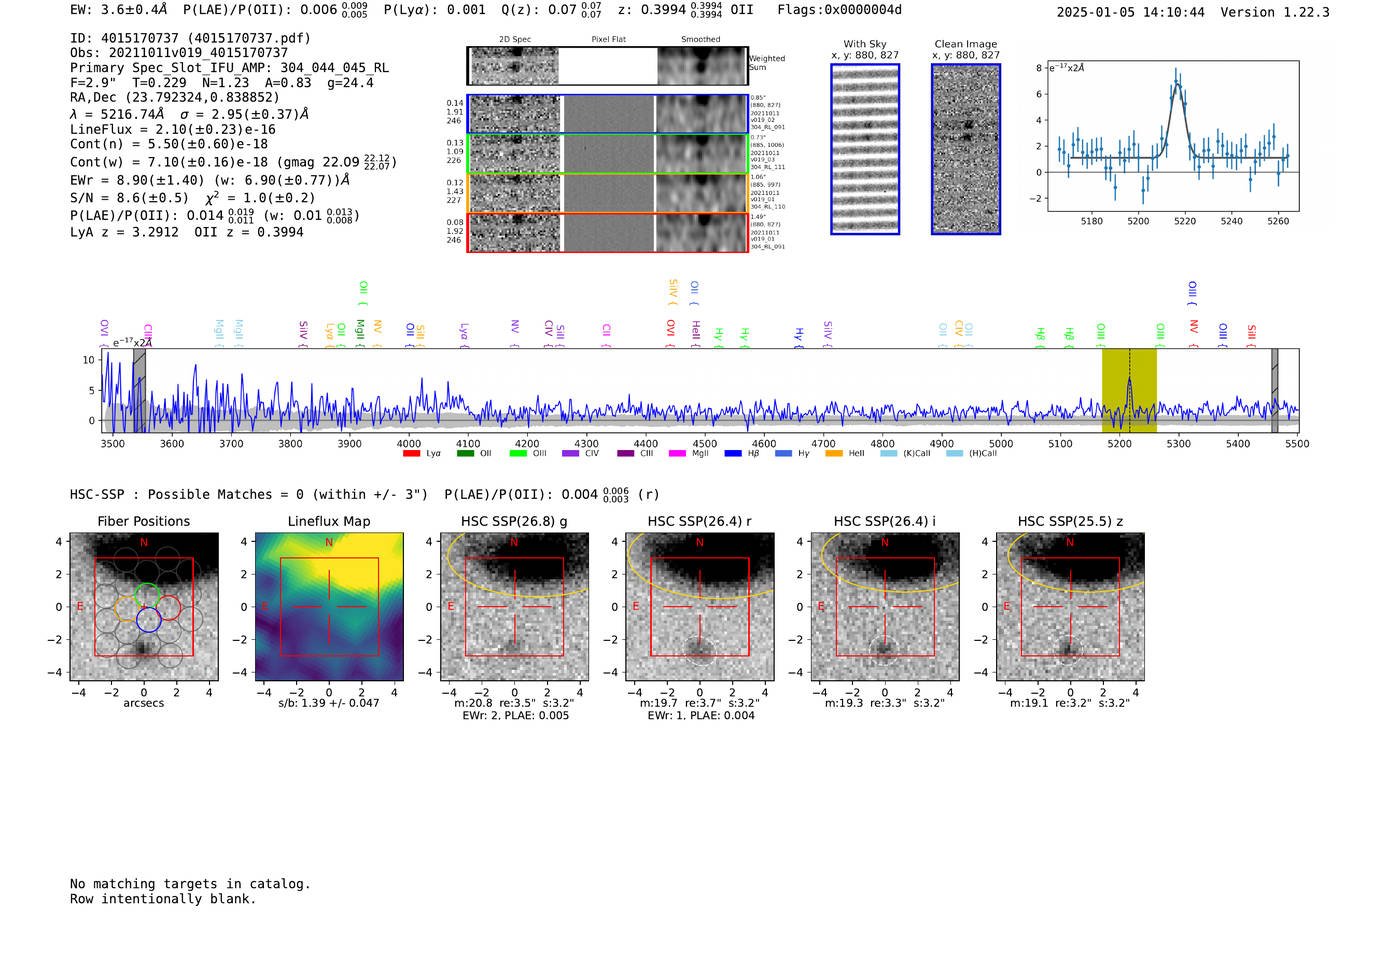Click the Flags:0x0000004d text
Image resolution: width=1400 pixels, height=953 pixels.
(x=839, y=10)
